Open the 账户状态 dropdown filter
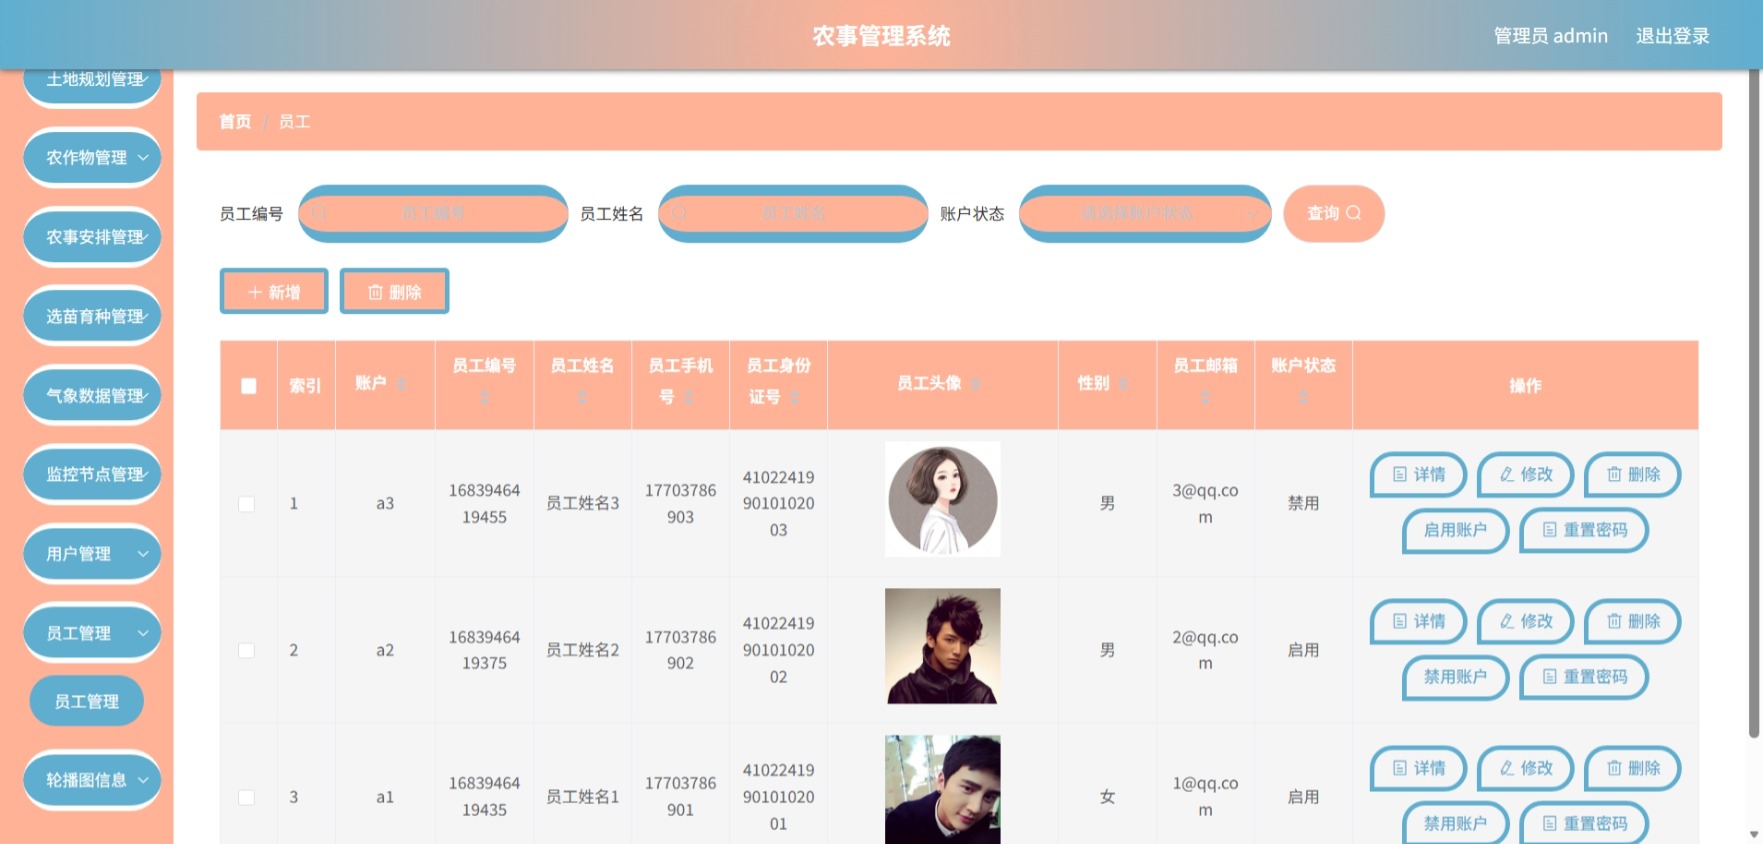Viewport: 1763px width, 844px height. [x=1145, y=213]
